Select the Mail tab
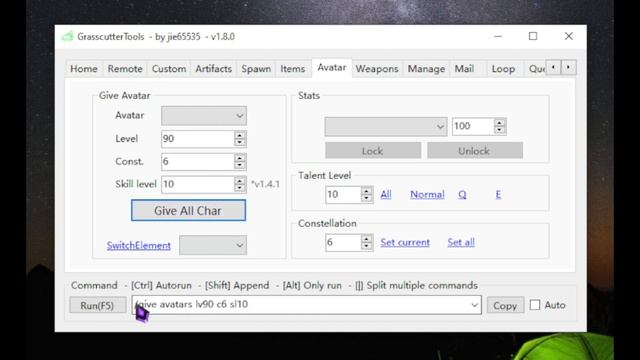Viewport: 640px width, 360px height. click(464, 69)
